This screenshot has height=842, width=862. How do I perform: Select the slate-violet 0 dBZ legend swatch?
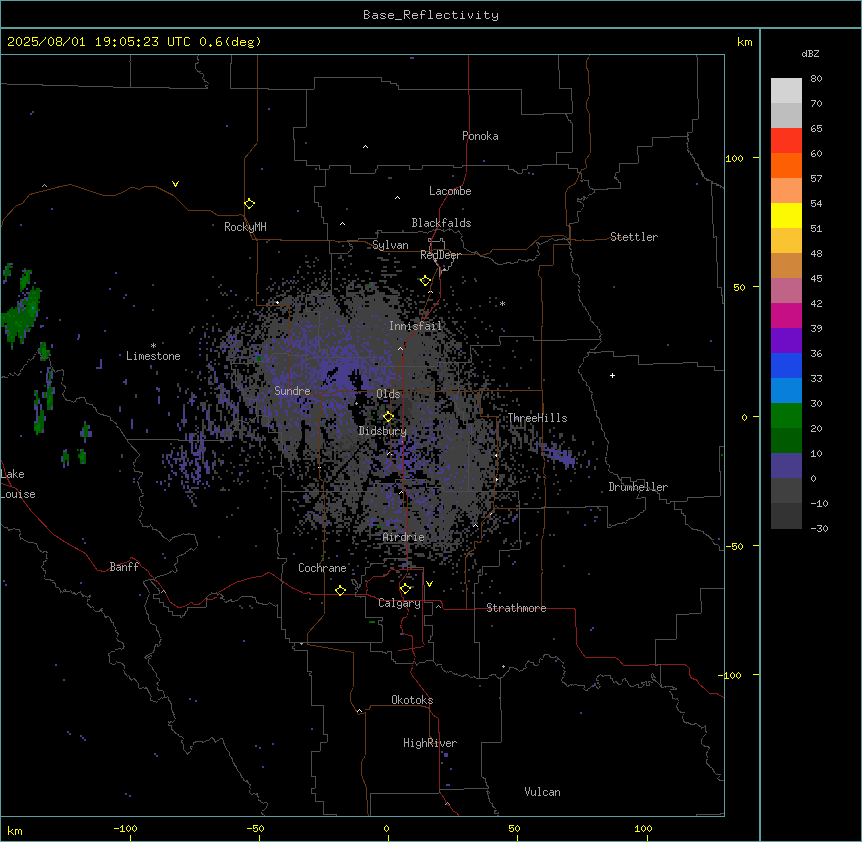tap(786, 466)
